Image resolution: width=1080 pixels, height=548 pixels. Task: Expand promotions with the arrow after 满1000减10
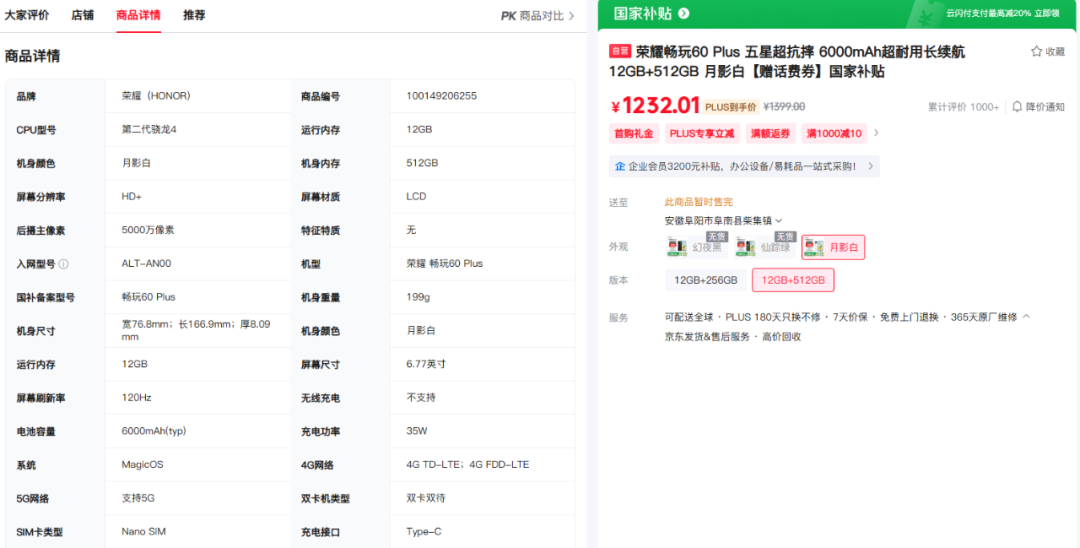pos(876,133)
